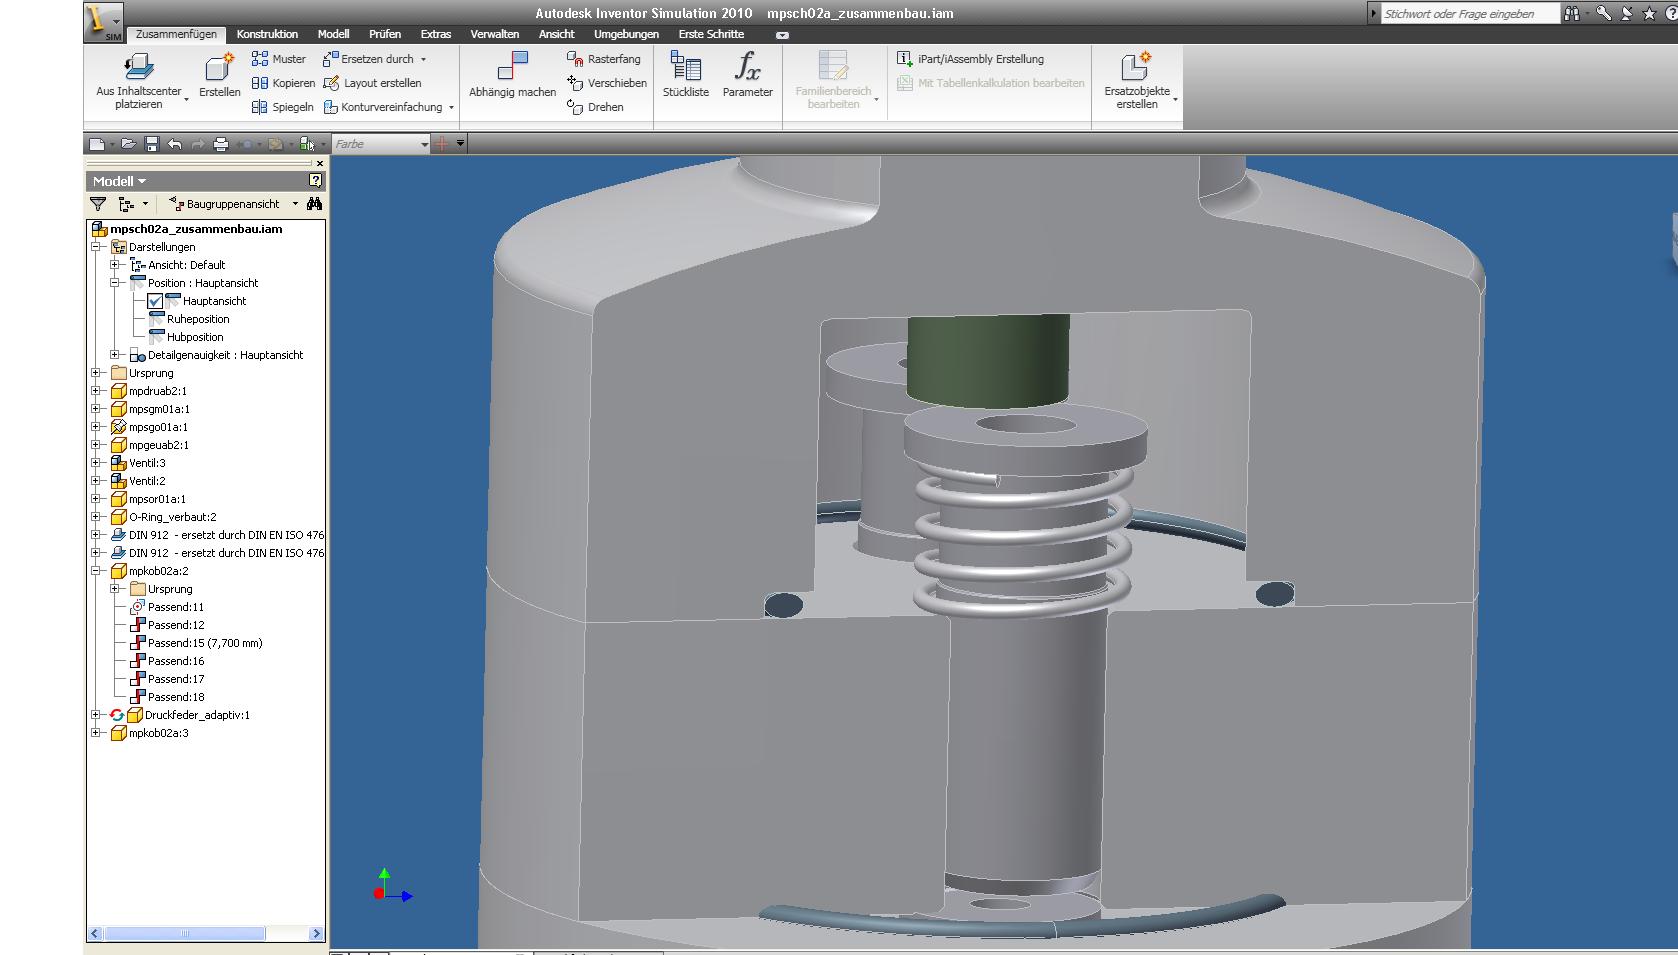Click iPart/iAssembly Erstellung button
This screenshot has height=955, width=1678.
coord(971,59)
